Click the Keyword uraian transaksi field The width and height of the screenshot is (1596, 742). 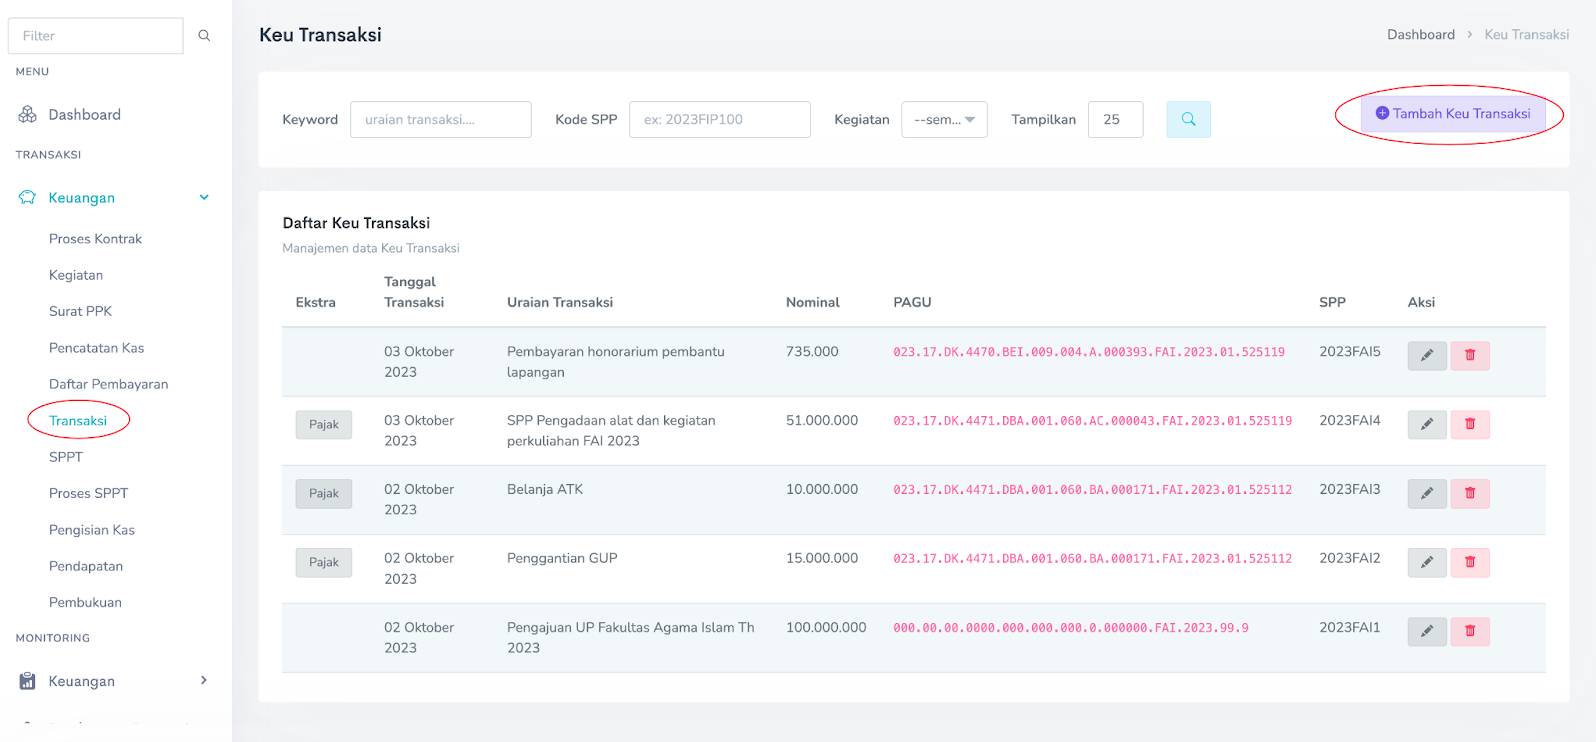click(x=440, y=119)
